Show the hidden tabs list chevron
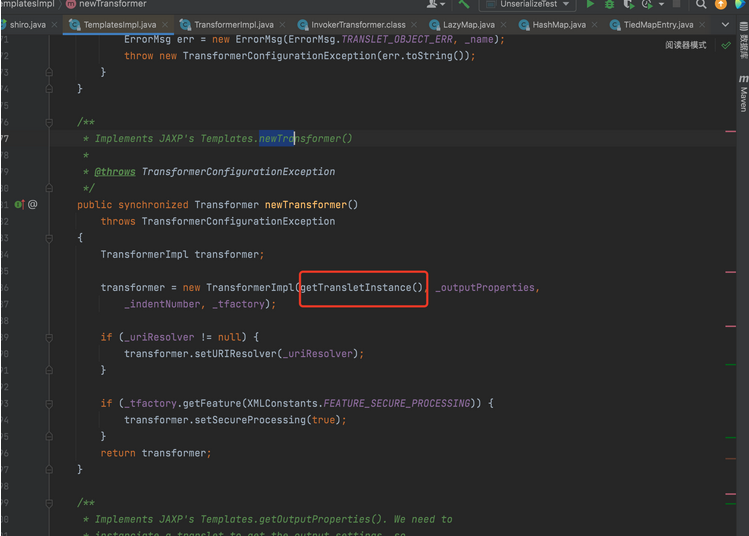749x536 pixels. click(725, 24)
